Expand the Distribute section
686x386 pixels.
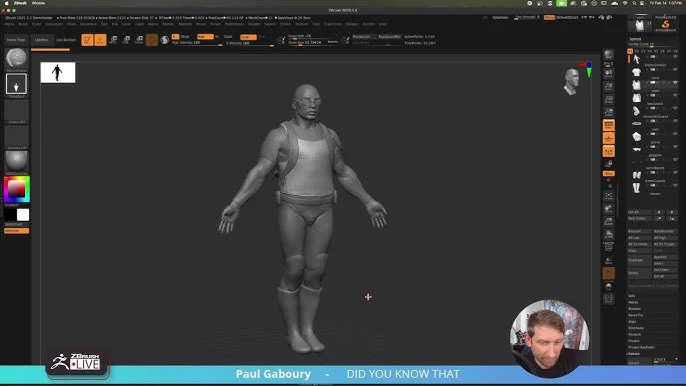point(636,328)
